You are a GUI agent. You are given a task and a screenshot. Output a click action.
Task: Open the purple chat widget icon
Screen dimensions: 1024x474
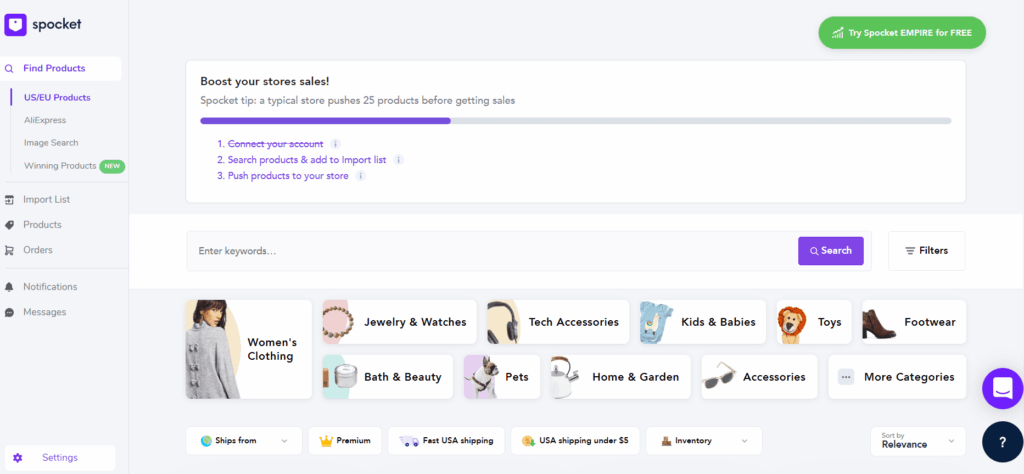(1002, 389)
